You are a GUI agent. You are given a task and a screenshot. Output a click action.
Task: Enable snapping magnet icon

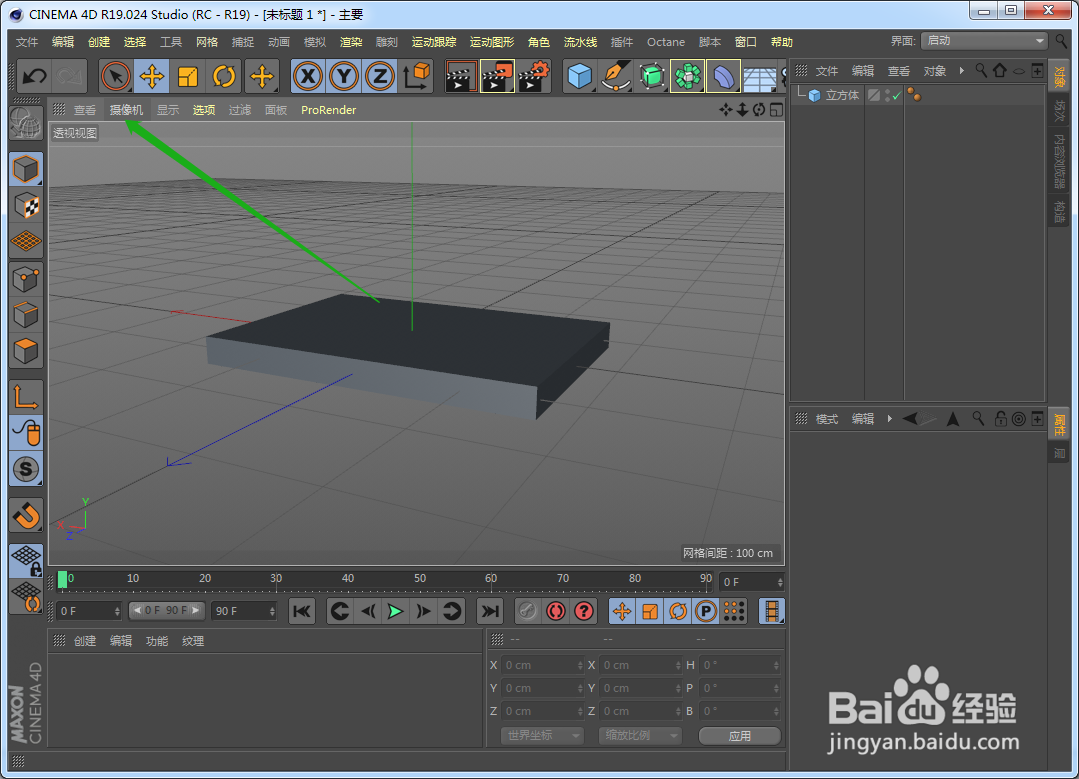(x=26, y=515)
